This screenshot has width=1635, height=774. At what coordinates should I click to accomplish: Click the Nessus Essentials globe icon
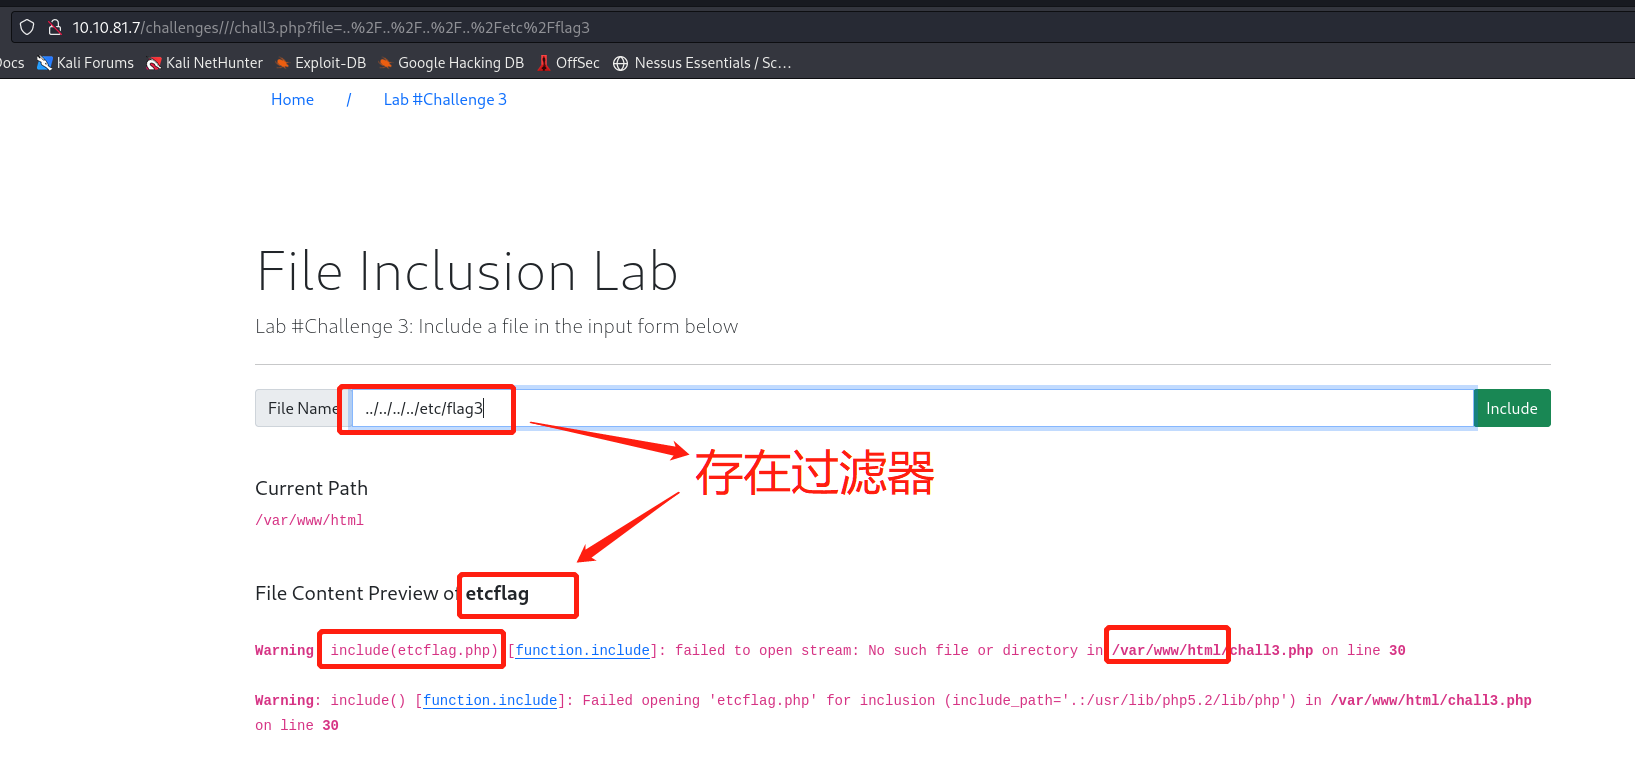pyautogui.click(x=621, y=63)
